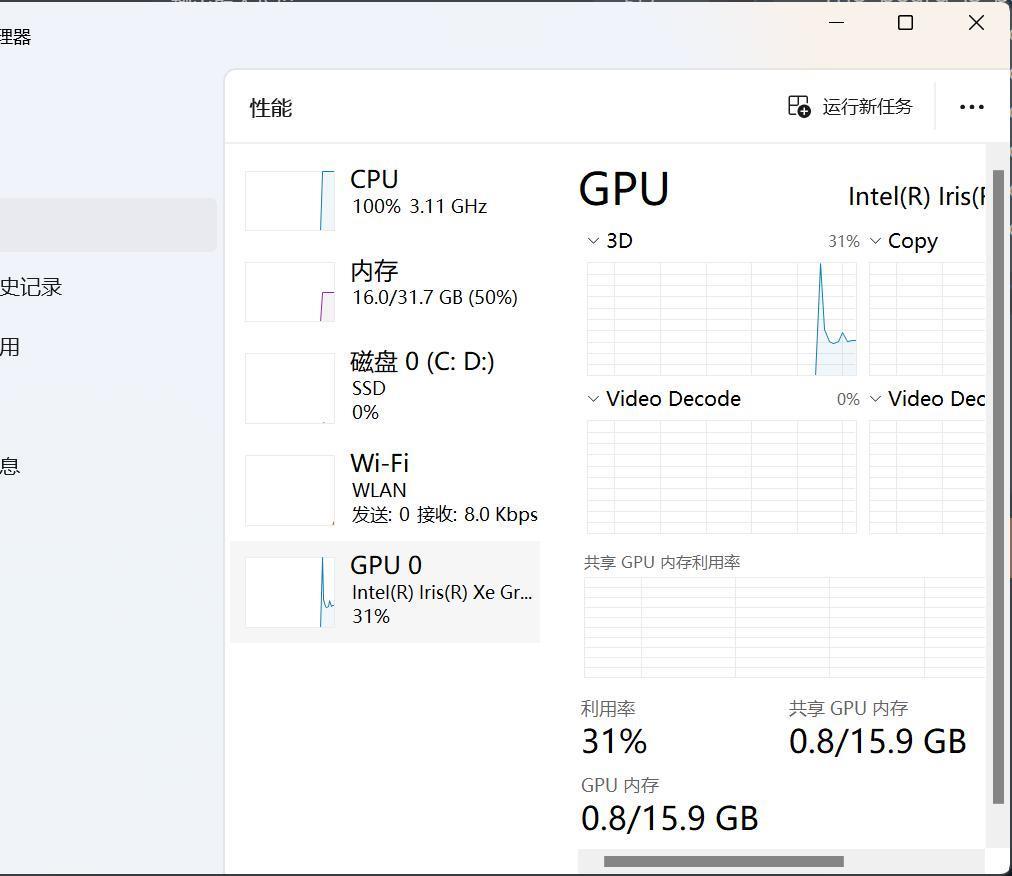Click the 运行新任务 button
This screenshot has width=1012, height=876.
click(x=866, y=106)
